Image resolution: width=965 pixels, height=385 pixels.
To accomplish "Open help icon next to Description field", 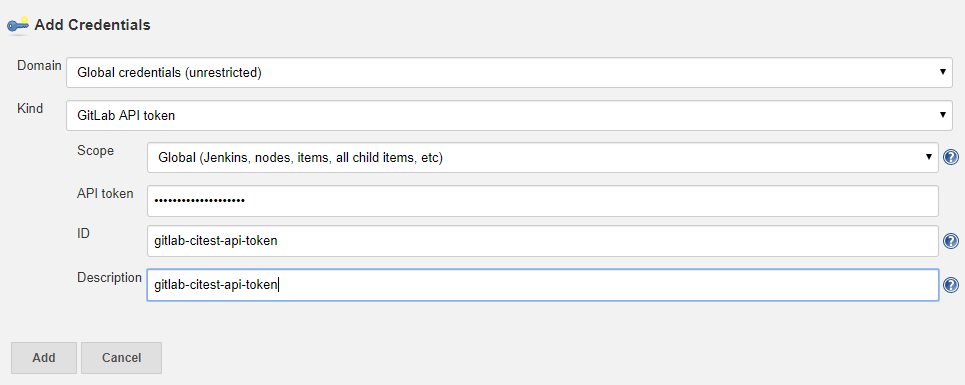I will point(950,285).
